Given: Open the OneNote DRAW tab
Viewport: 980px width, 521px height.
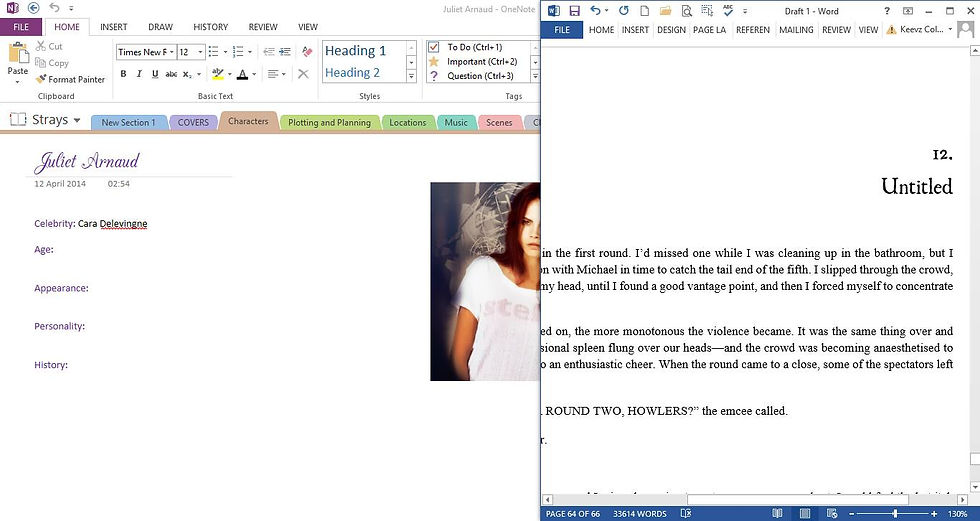Looking at the screenshot, I should pyautogui.click(x=161, y=27).
